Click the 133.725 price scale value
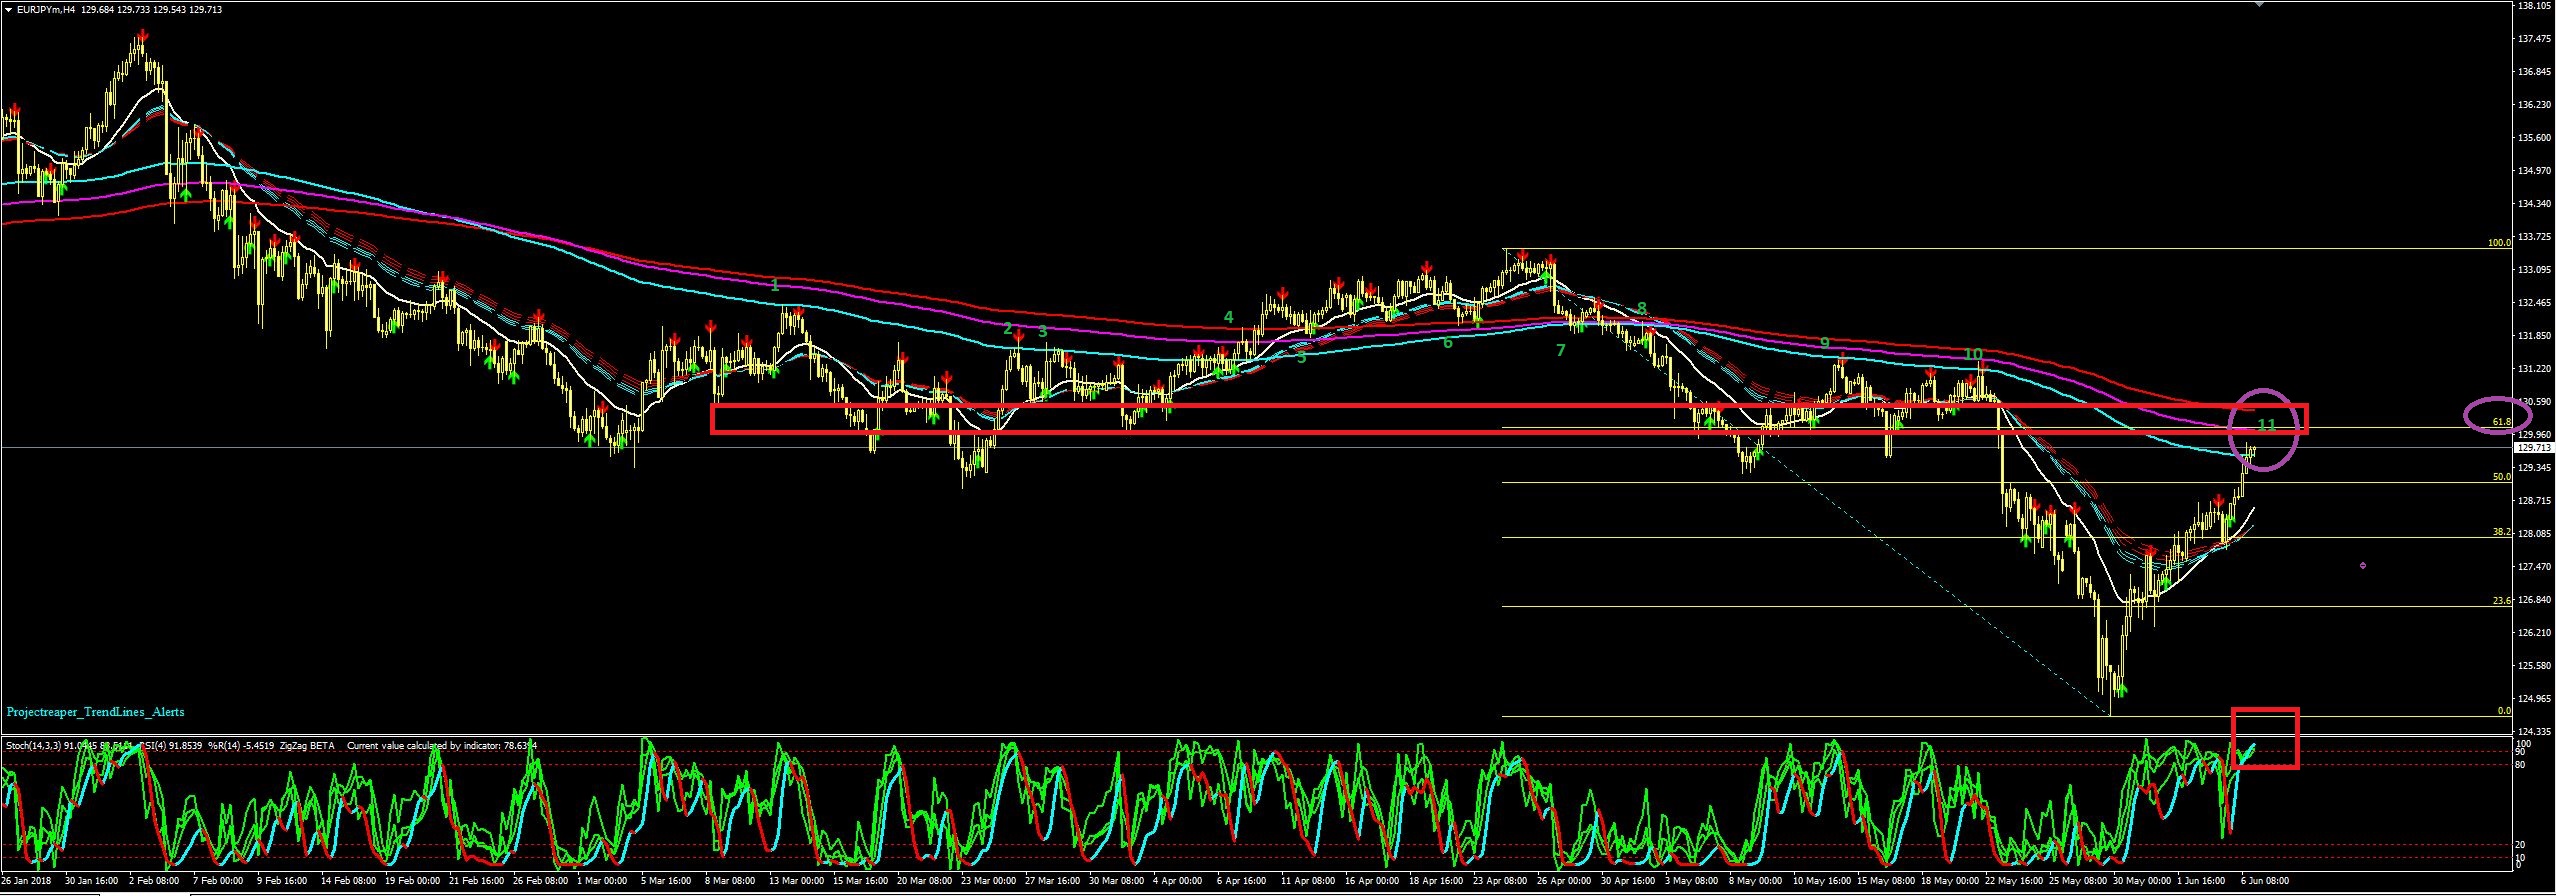This screenshot has width=2556, height=896. coord(2535,237)
